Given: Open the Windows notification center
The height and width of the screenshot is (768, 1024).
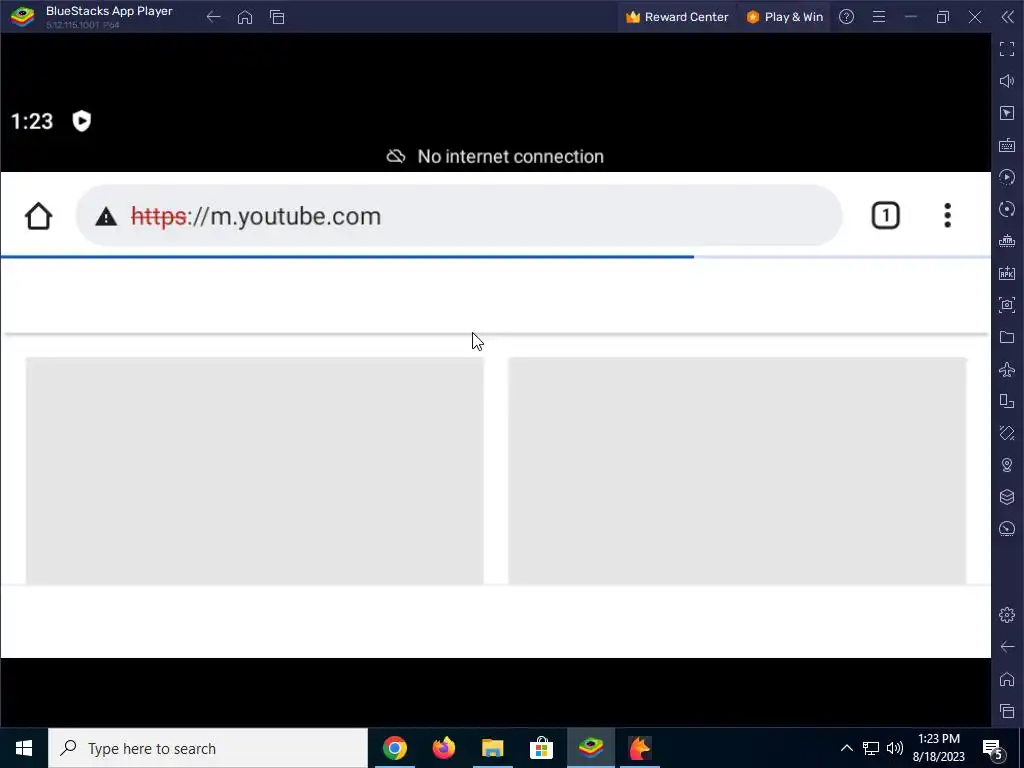Looking at the screenshot, I should 993,749.
